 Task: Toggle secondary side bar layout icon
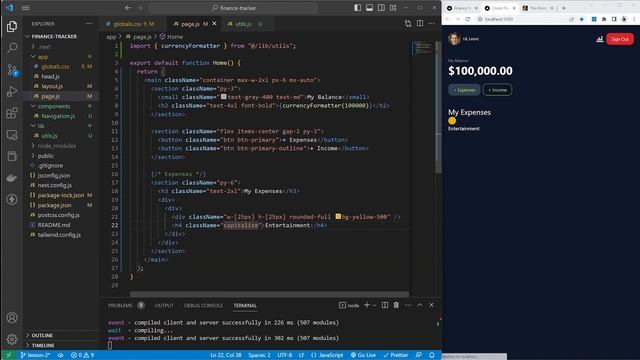click(x=381, y=8)
